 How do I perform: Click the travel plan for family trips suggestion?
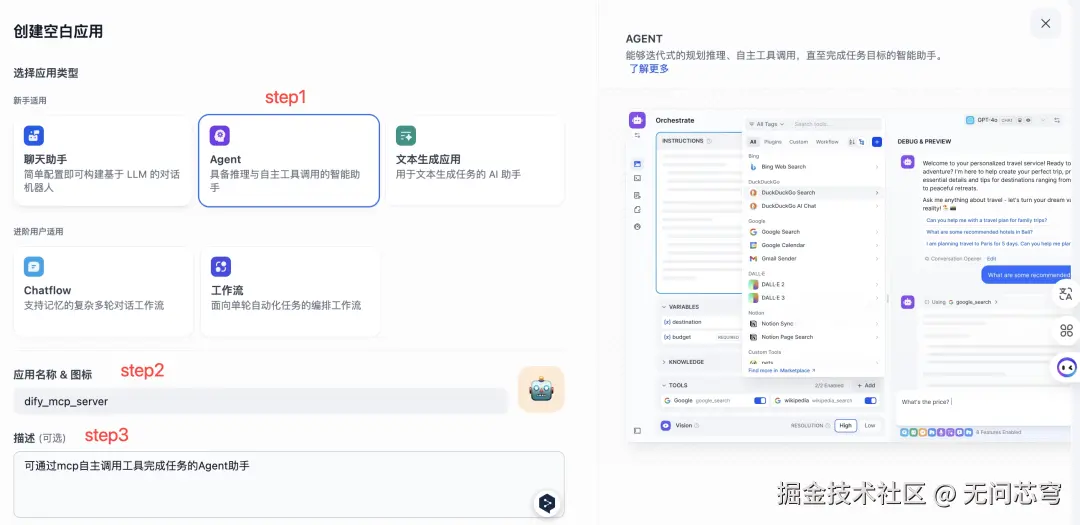tap(987, 220)
